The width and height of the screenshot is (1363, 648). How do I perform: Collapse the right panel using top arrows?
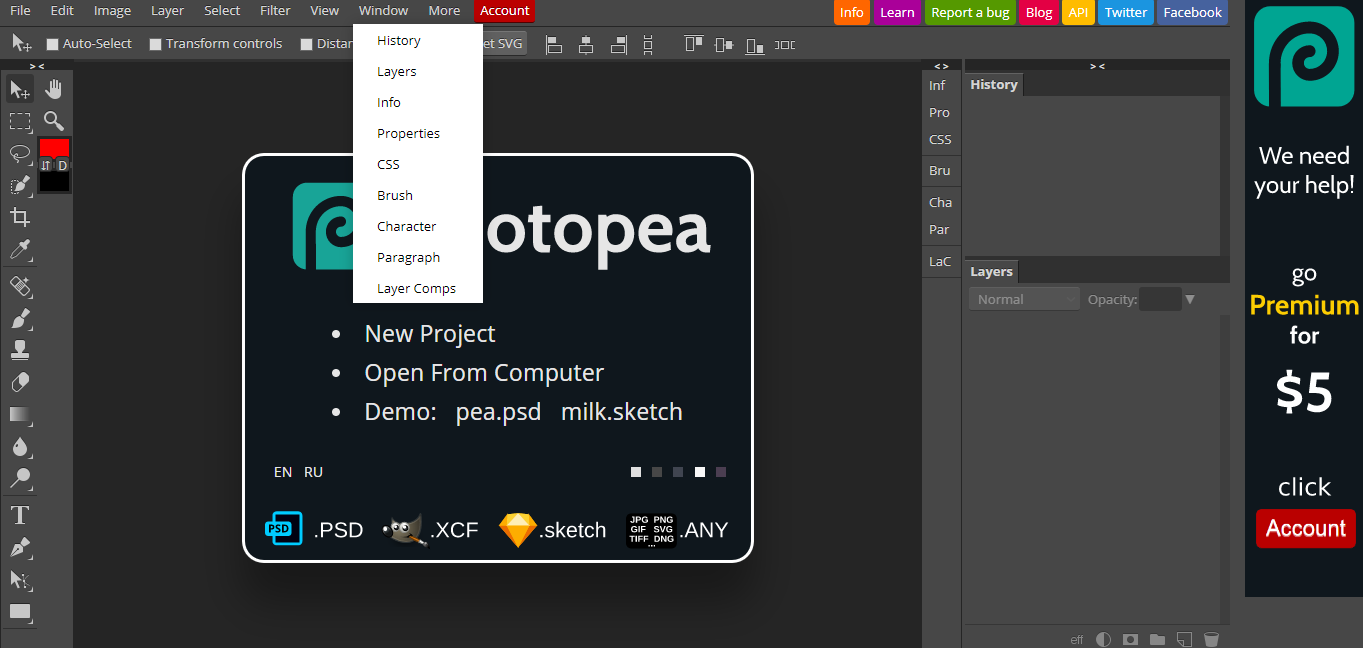pos(1097,66)
